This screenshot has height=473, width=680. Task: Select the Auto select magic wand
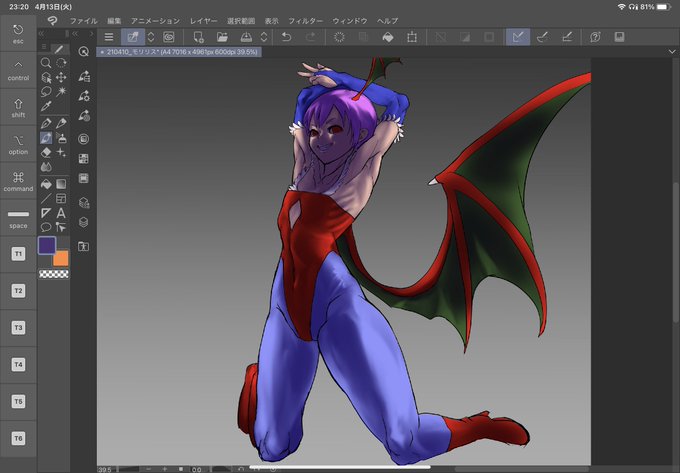61,91
